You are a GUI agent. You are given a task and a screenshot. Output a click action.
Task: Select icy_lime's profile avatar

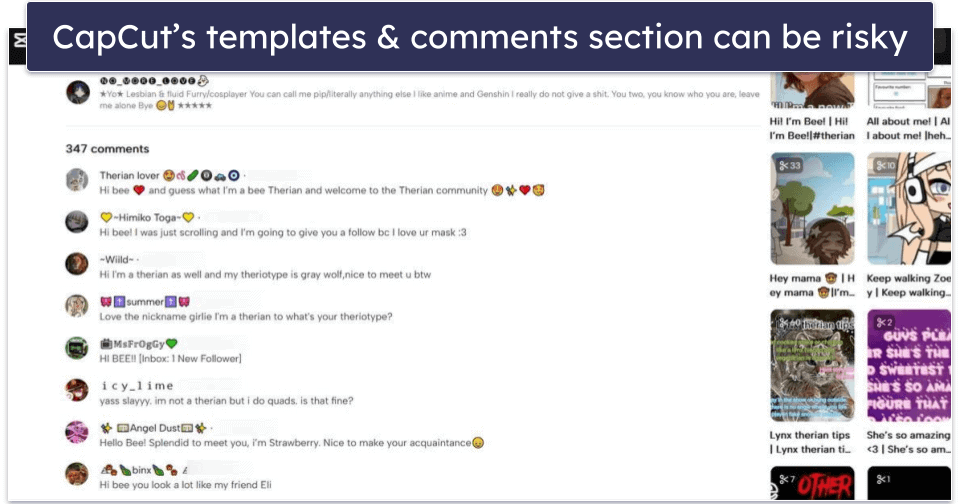[77, 390]
